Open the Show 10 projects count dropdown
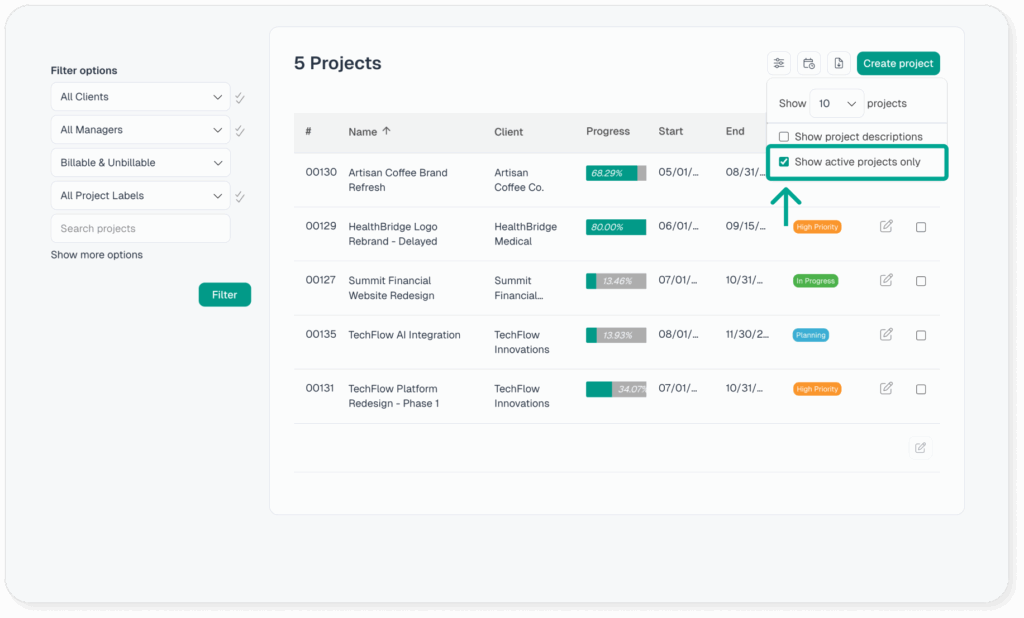The width and height of the screenshot is (1024, 618). tap(837, 103)
